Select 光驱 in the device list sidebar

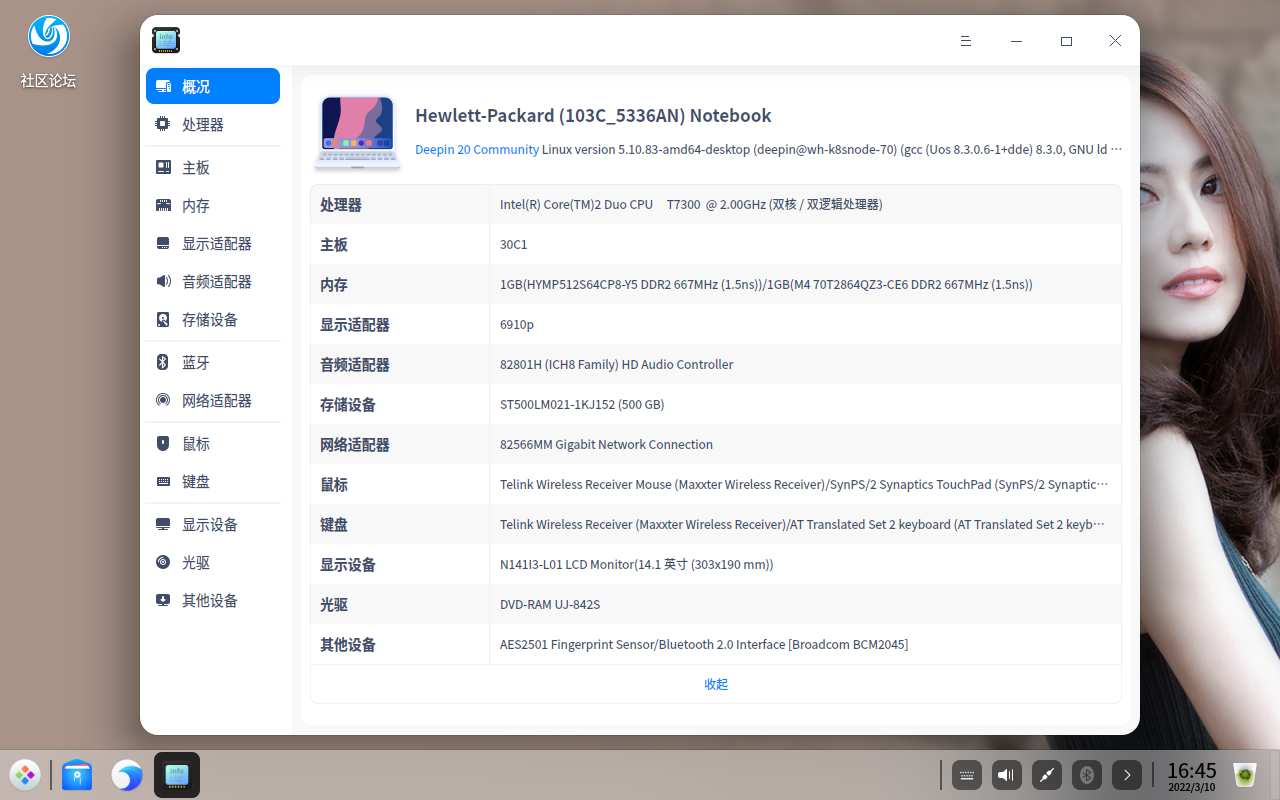(x=194, y=562)
